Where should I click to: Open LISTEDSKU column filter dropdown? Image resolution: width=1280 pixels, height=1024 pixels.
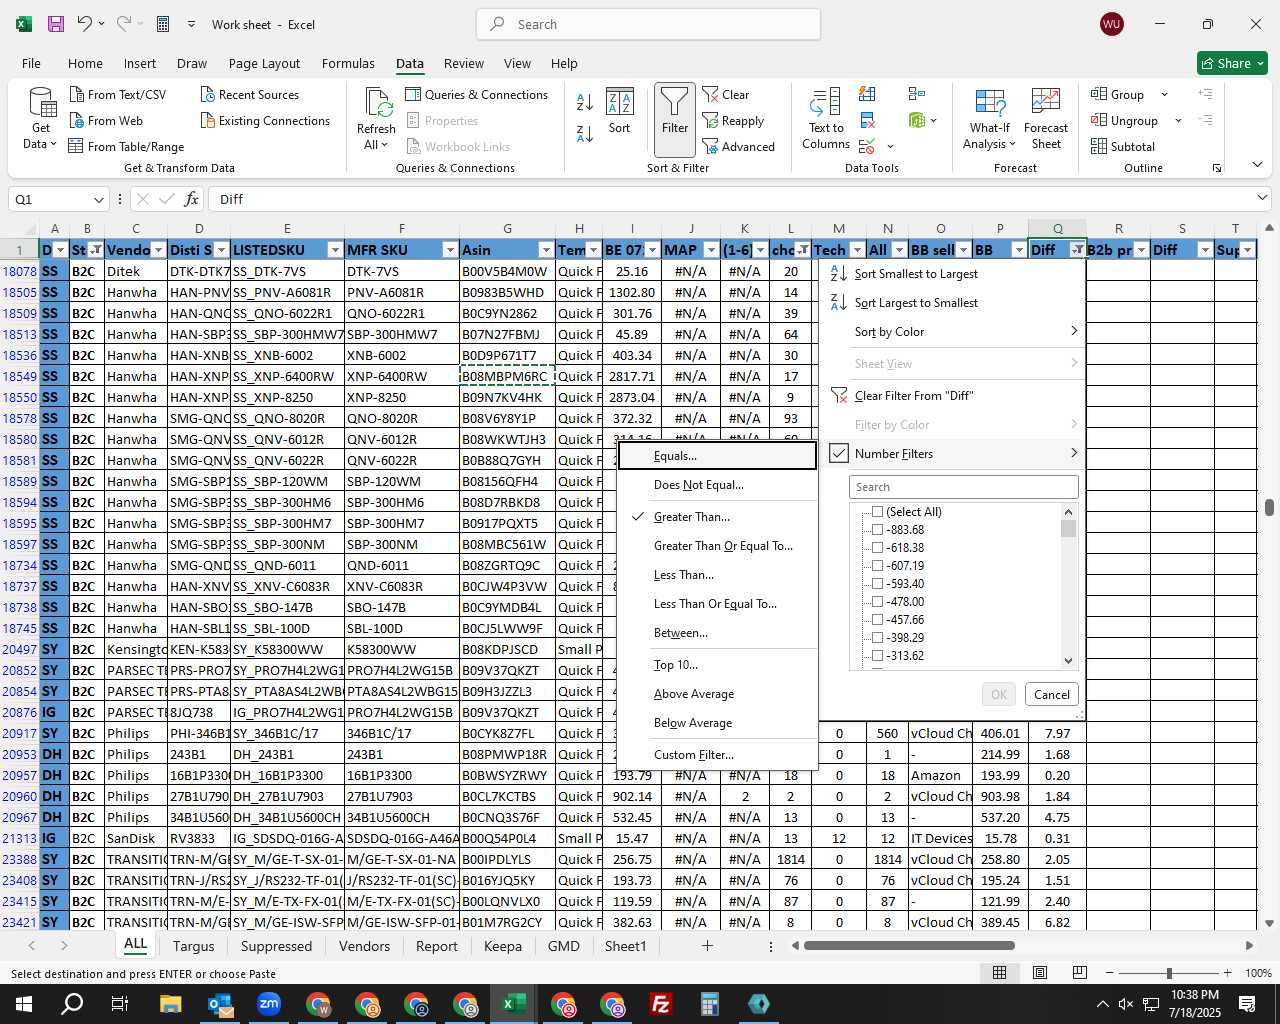[335, 250]
